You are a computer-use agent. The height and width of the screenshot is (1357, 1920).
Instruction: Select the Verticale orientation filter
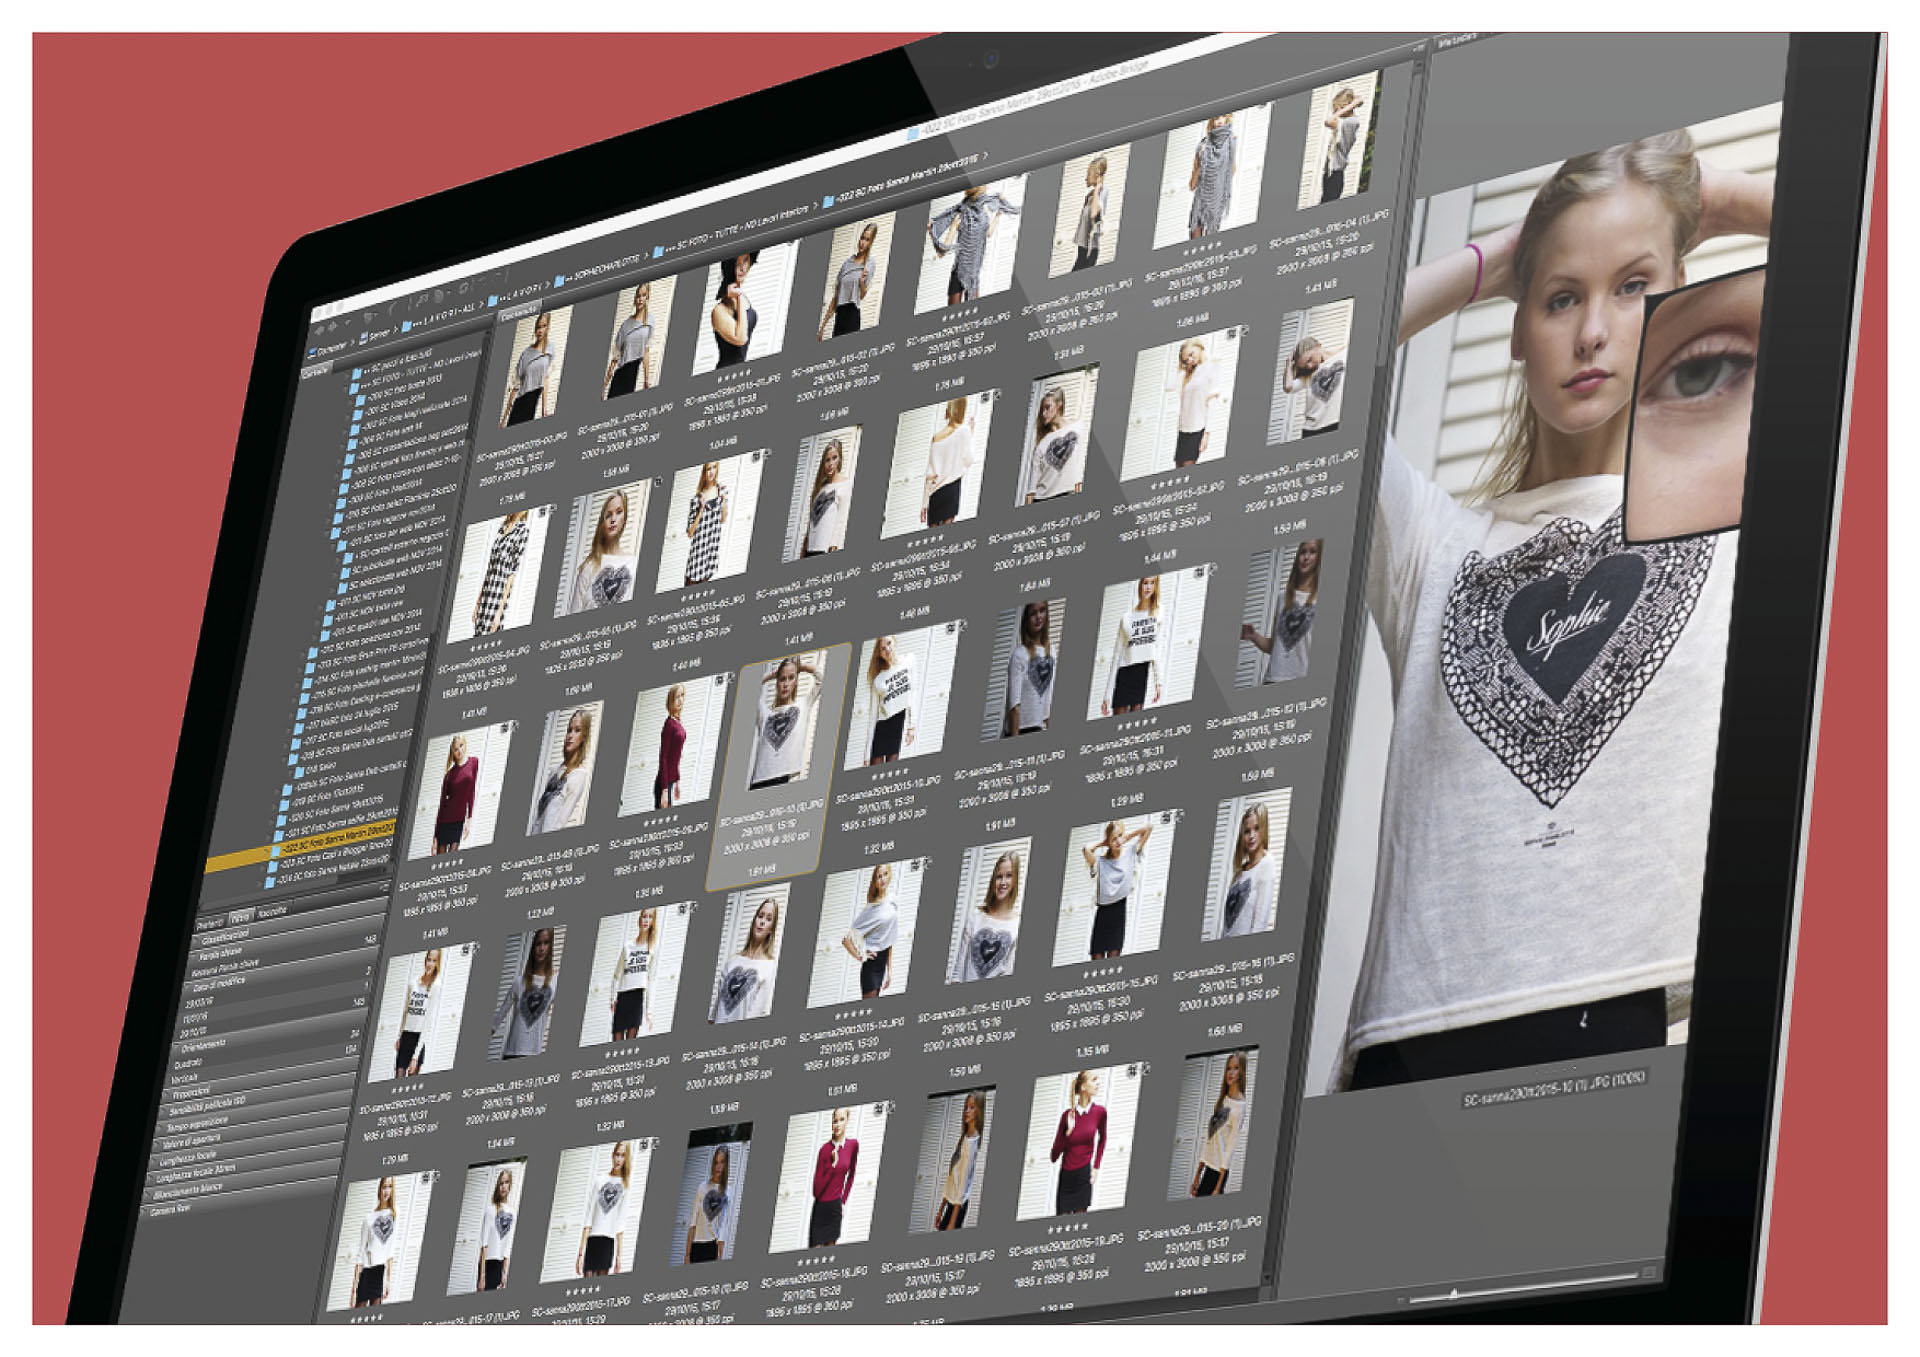click(184, 1078)
